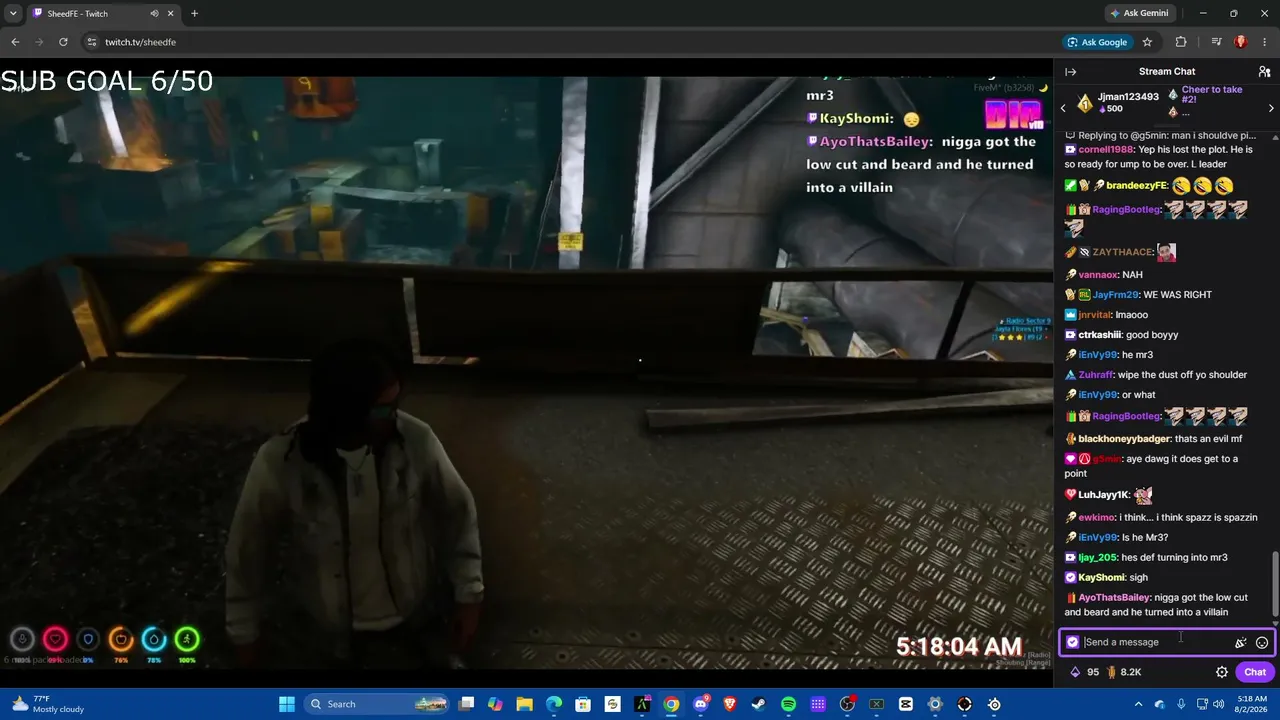Screen dimensions: 1280x720
Task: Open Google Chrome from the taskbar
Action: click(671, 704)
